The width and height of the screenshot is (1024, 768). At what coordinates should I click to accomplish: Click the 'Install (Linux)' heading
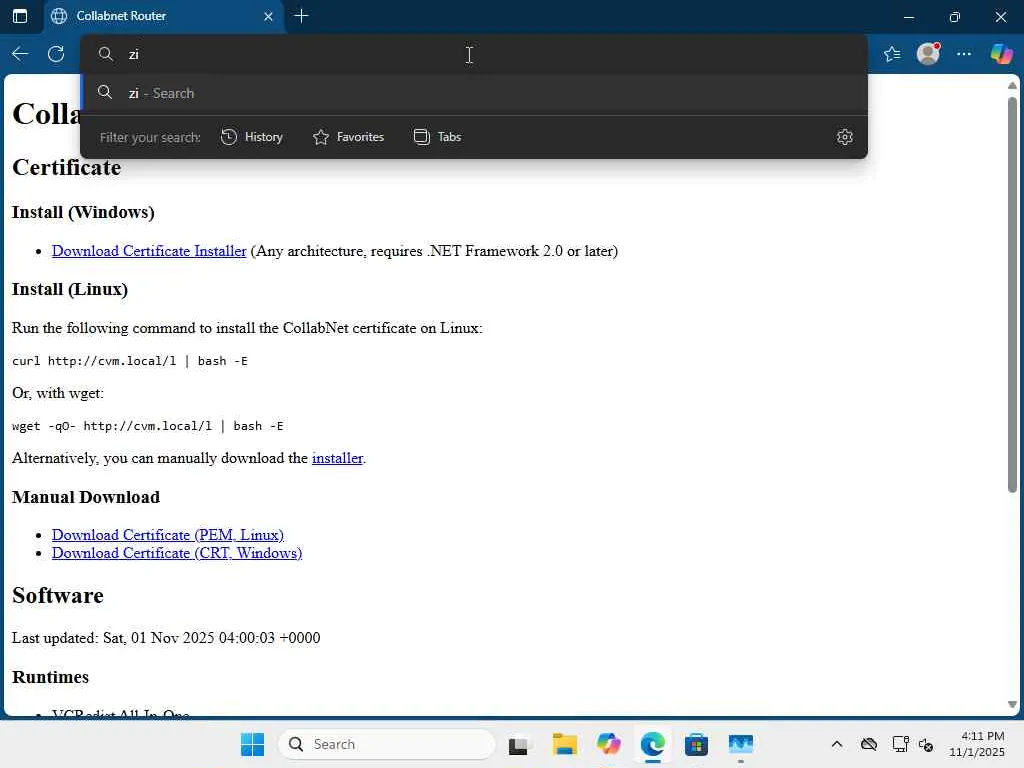pos(70,289)
